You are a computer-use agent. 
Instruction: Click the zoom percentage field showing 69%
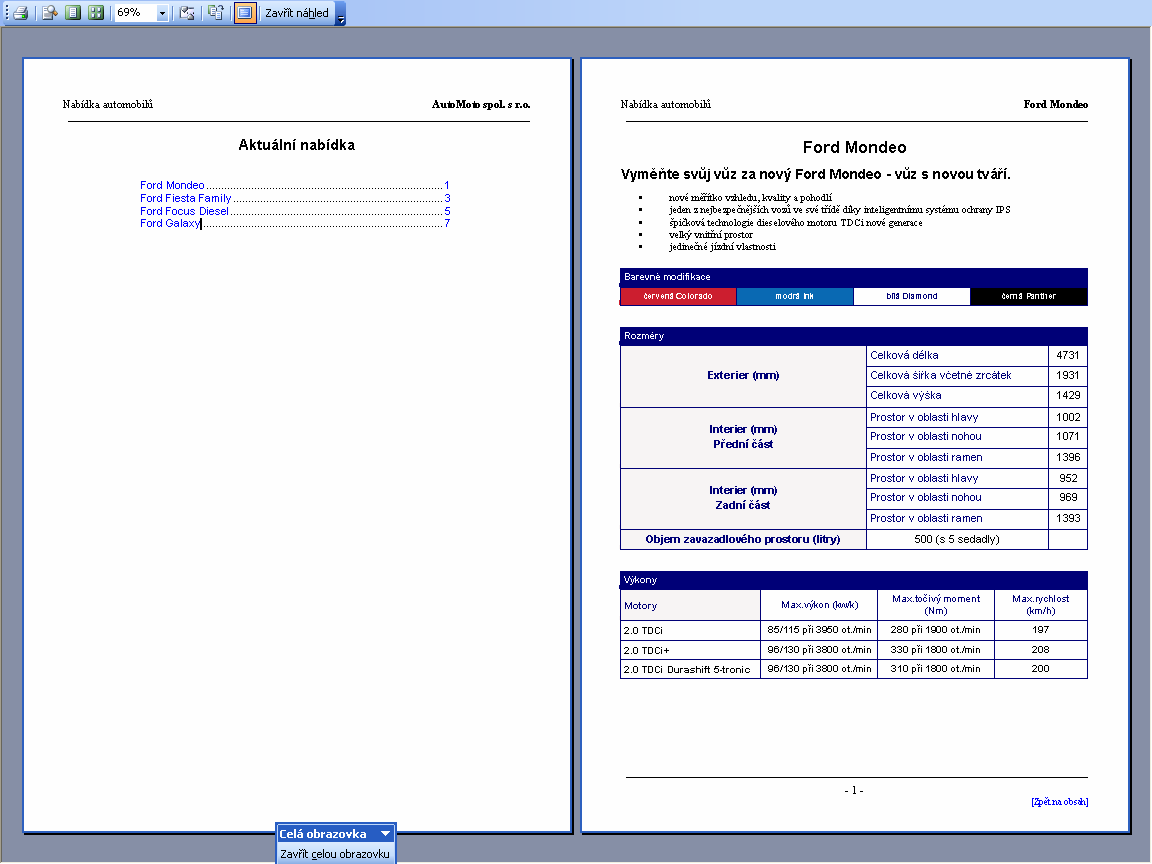click(x=135, y=12)
